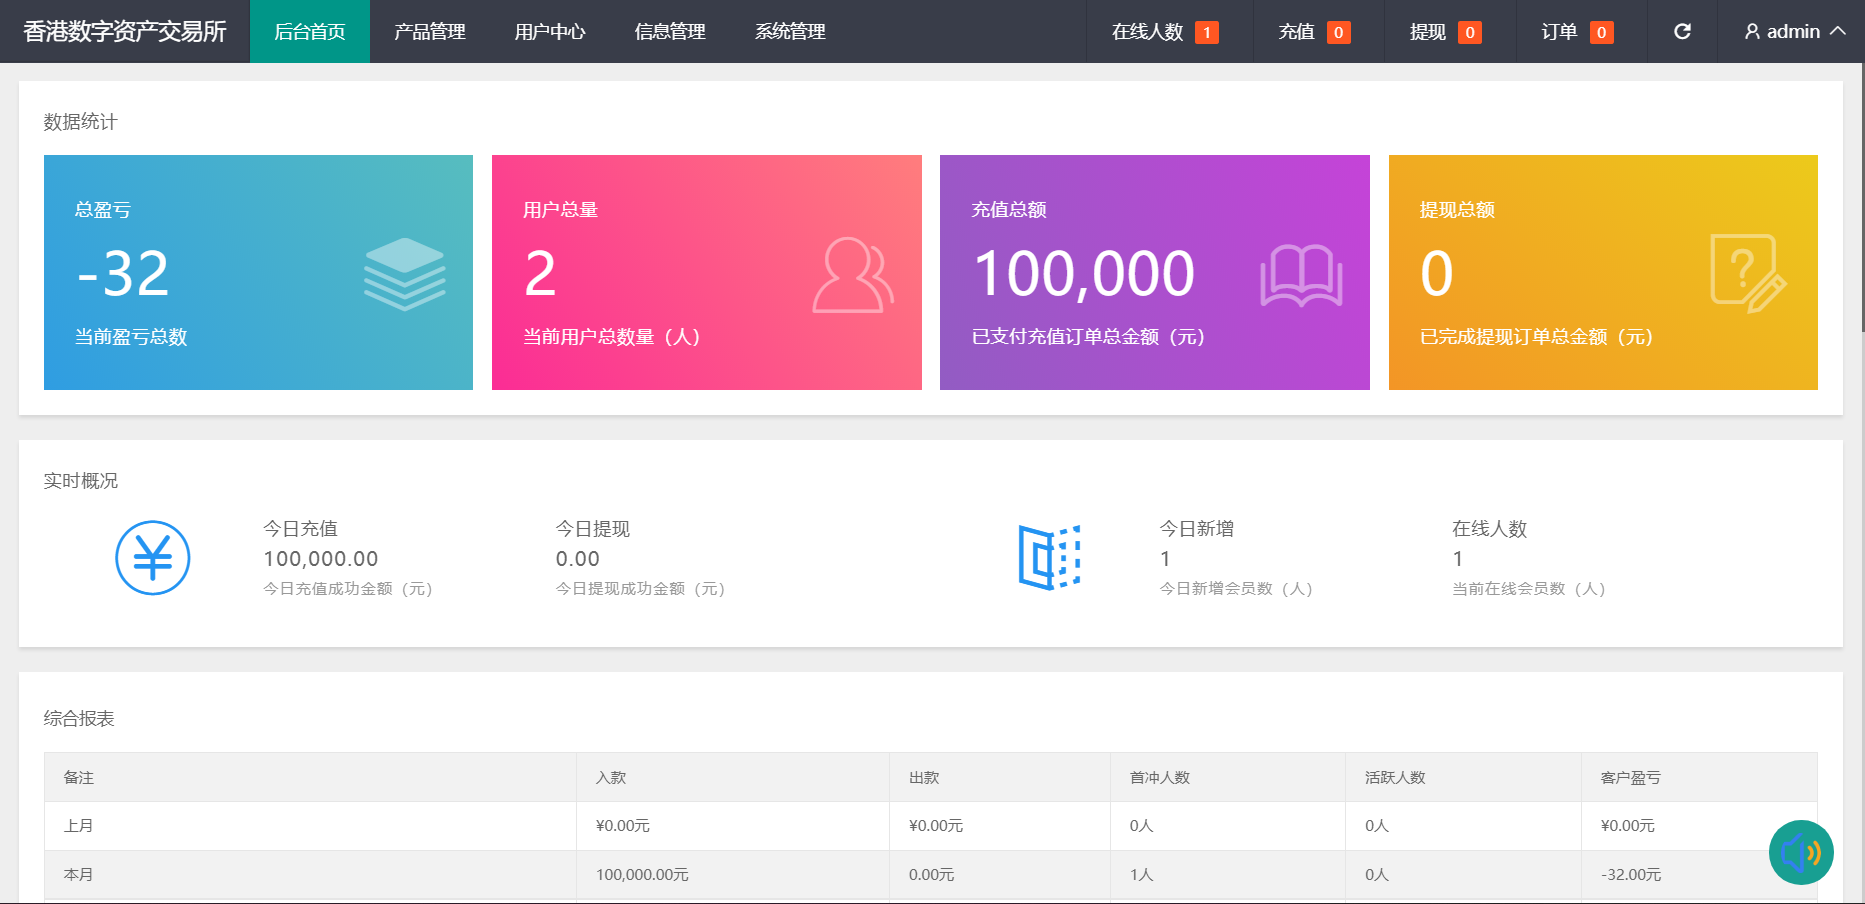Click the orange badge next to 在线人数
The width and height of the screenshot is (1865, 904).
pyautogui.click(x=1207, y=32)
